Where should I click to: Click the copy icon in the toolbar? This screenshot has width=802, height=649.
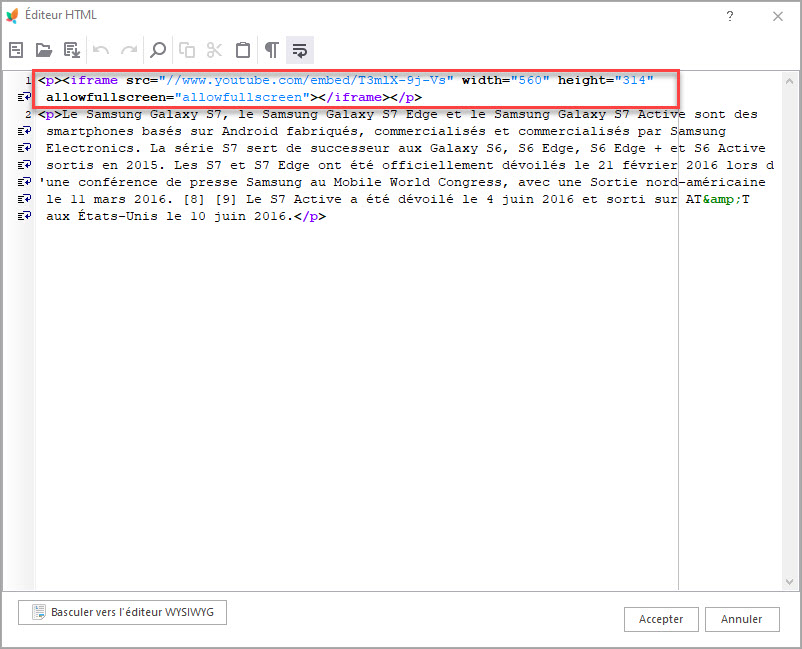[187, 50]
